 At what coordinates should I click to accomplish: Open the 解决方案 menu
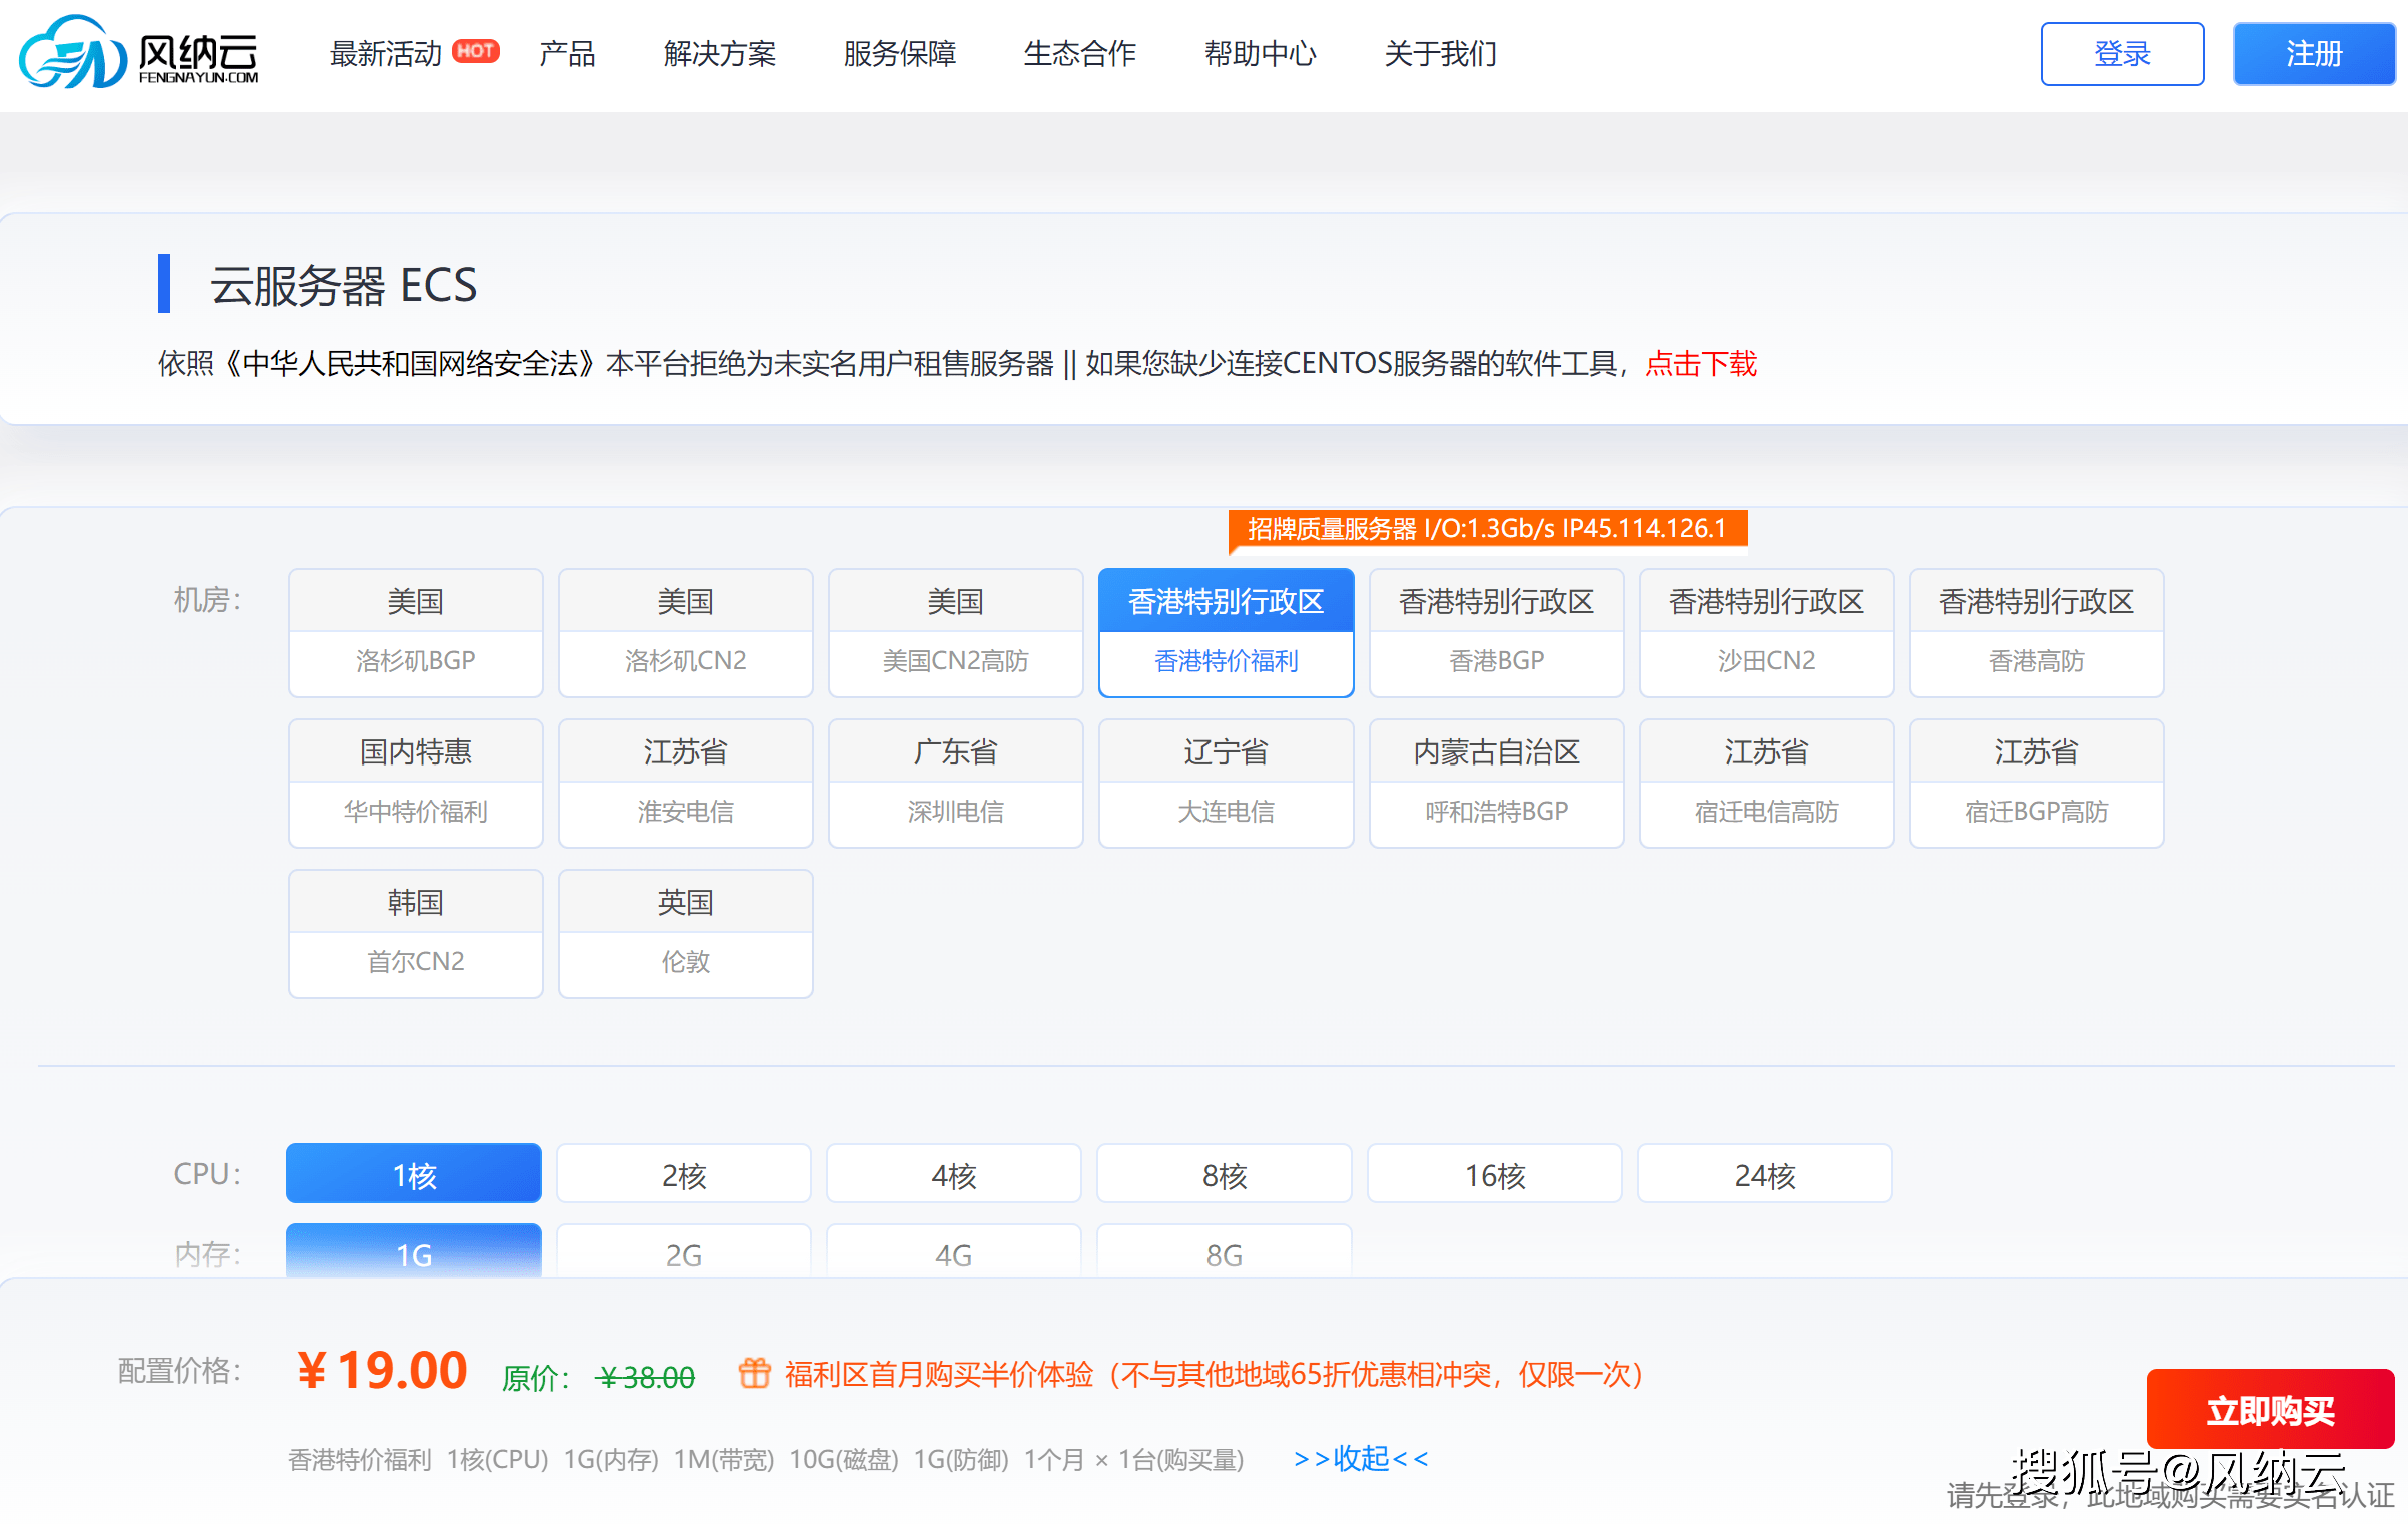[x=720, y=53]
